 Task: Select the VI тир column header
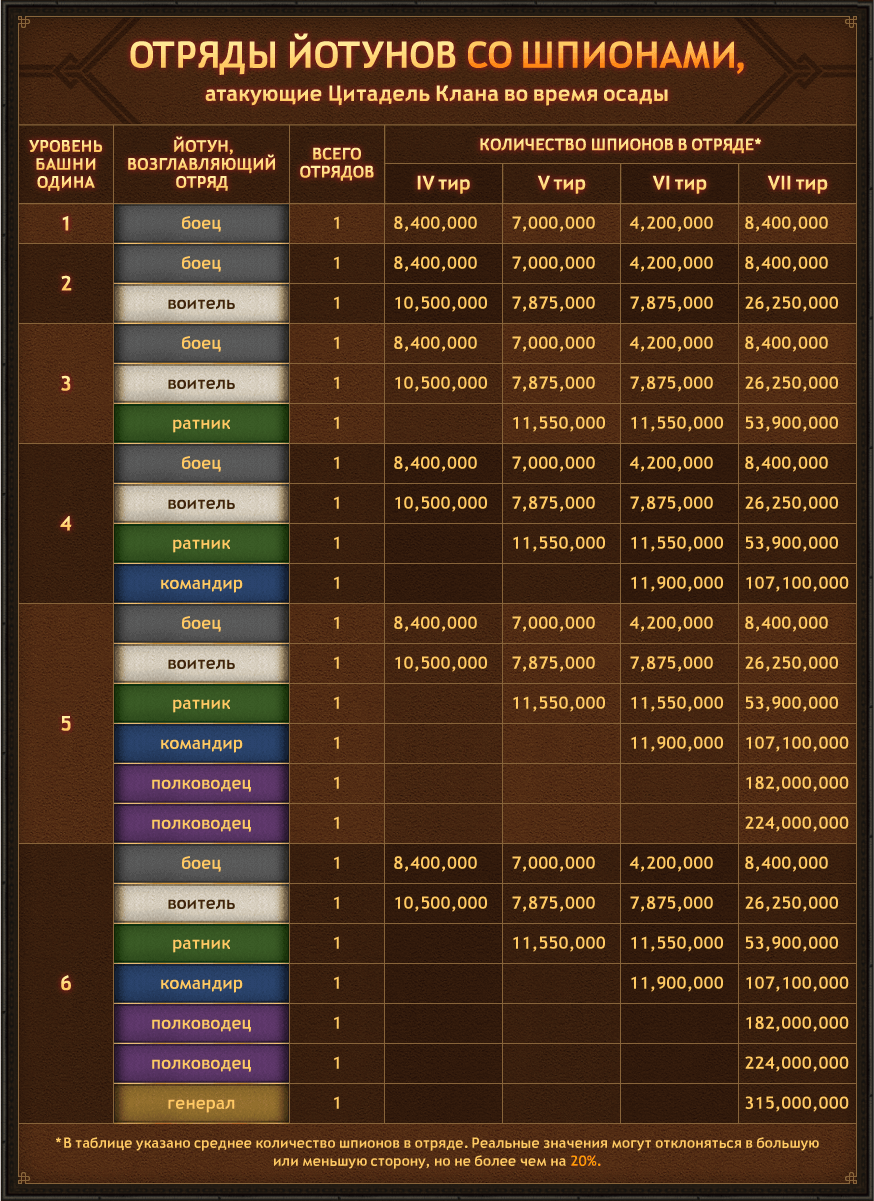[679, 183]
